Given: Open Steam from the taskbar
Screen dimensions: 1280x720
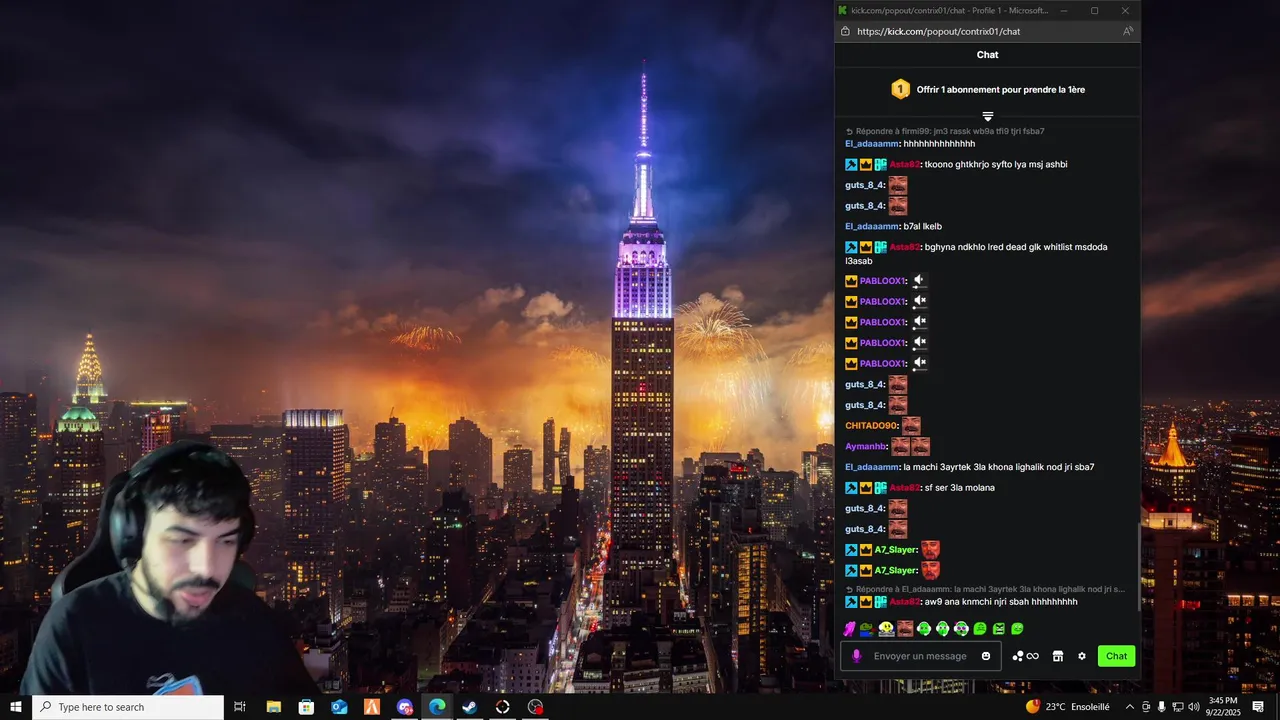Looking at the screenshot, I should click(469, 707).
